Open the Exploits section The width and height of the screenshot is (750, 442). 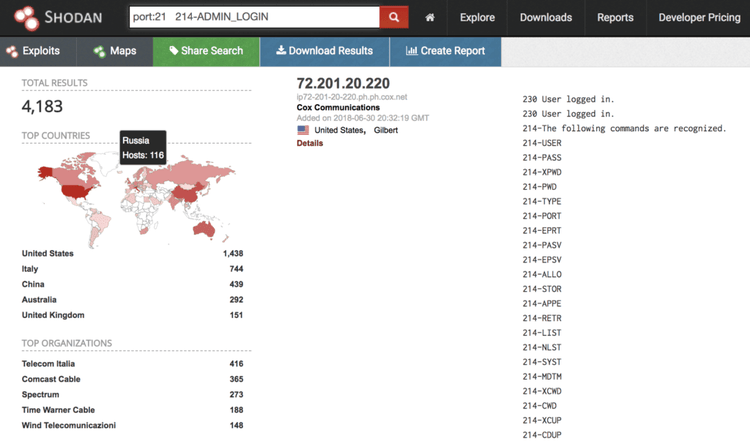(34, 51)
